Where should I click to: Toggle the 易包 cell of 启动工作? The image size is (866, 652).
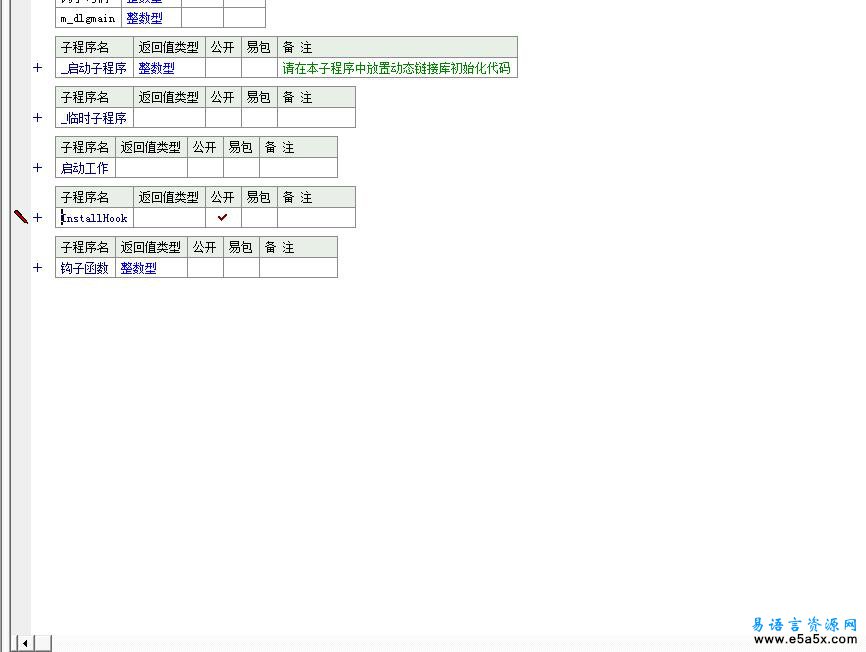pyautogui.click(x=241, y=168)
